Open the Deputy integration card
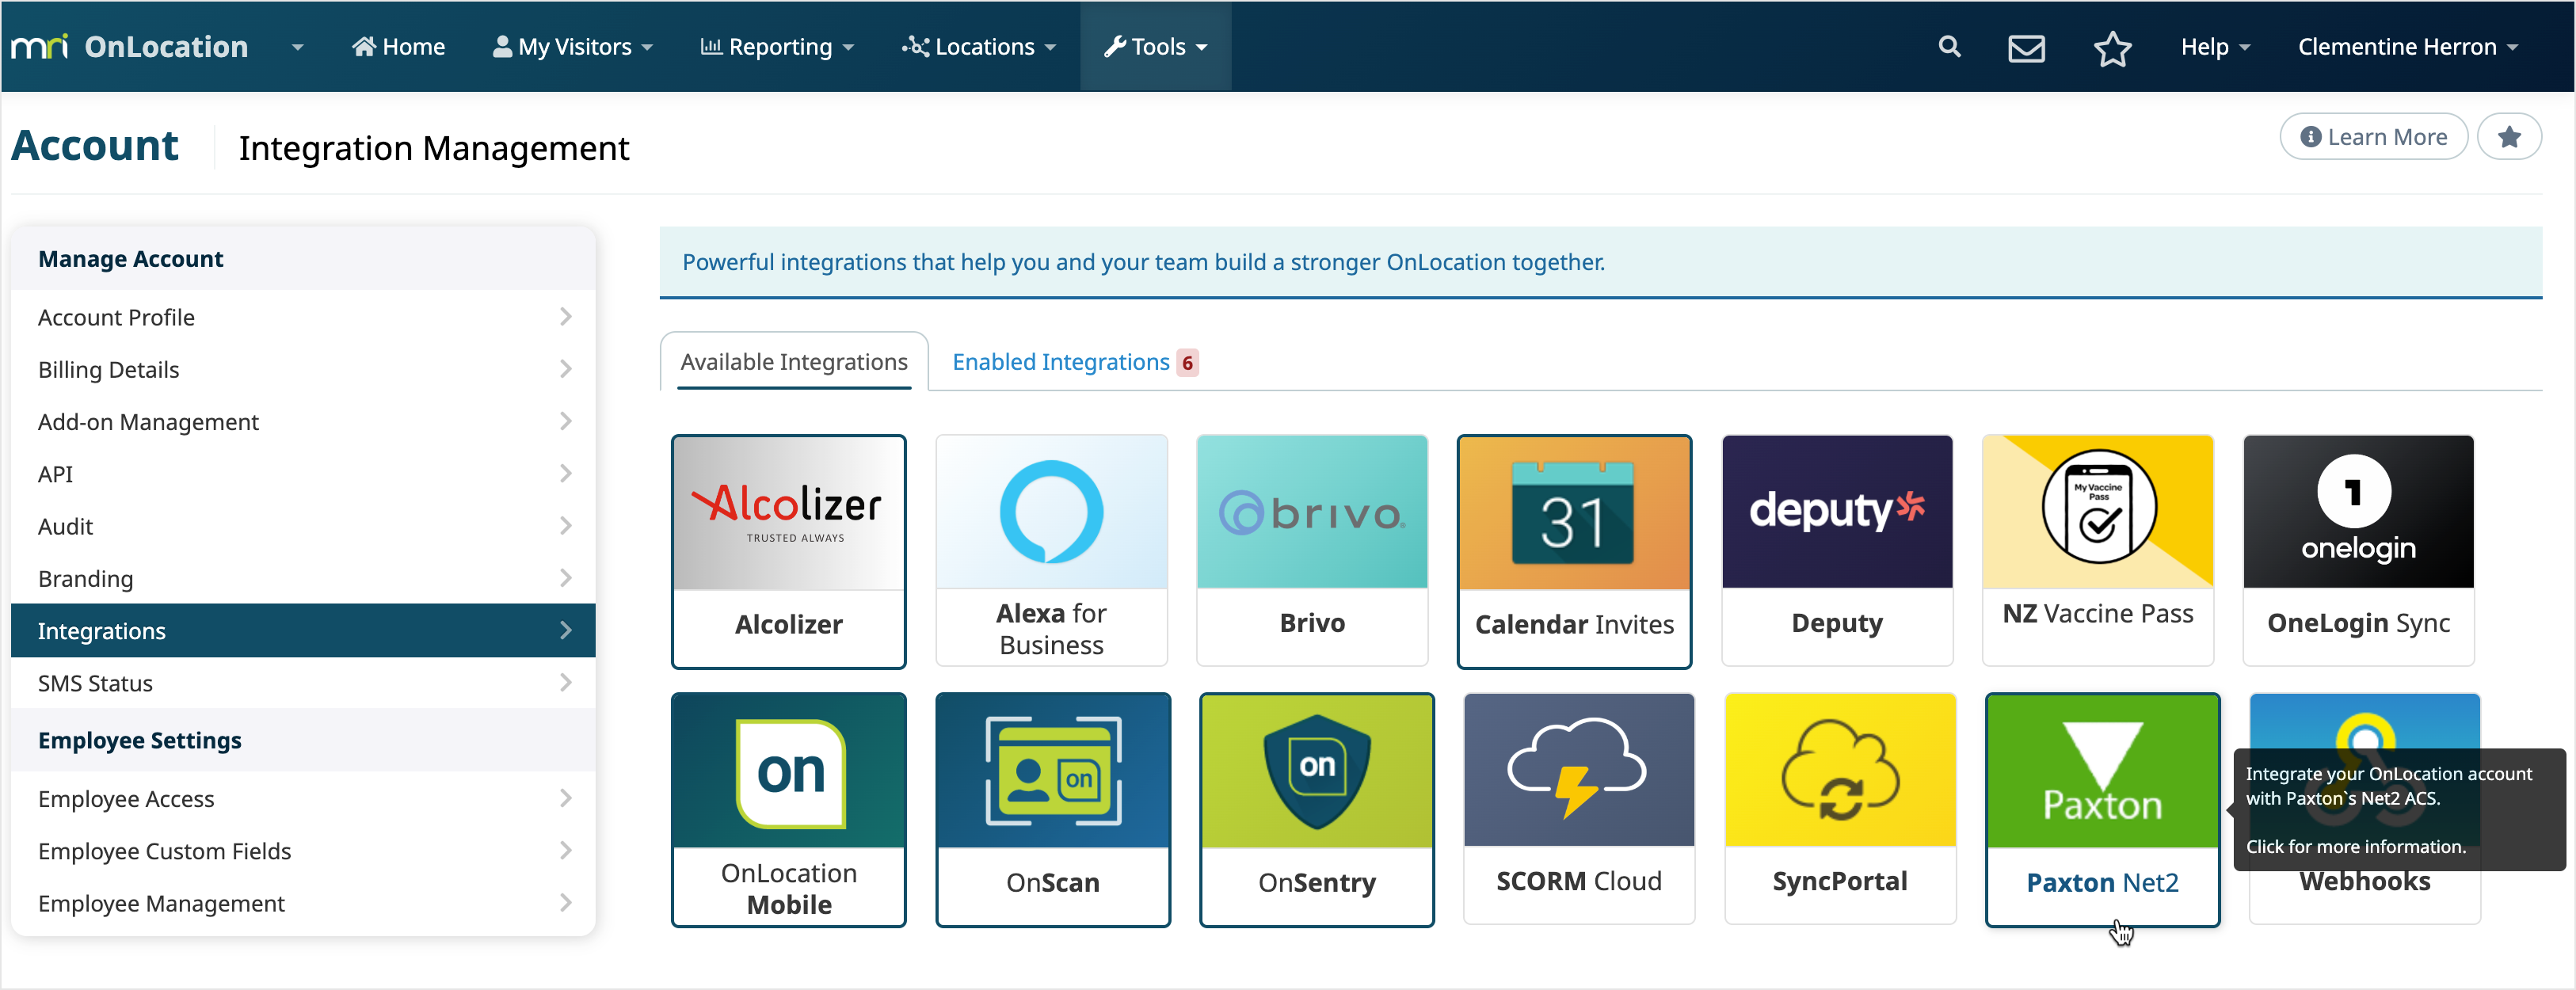Image resolution: width=2576 pixels, height=990 pixels. (x=1837, y=551)
